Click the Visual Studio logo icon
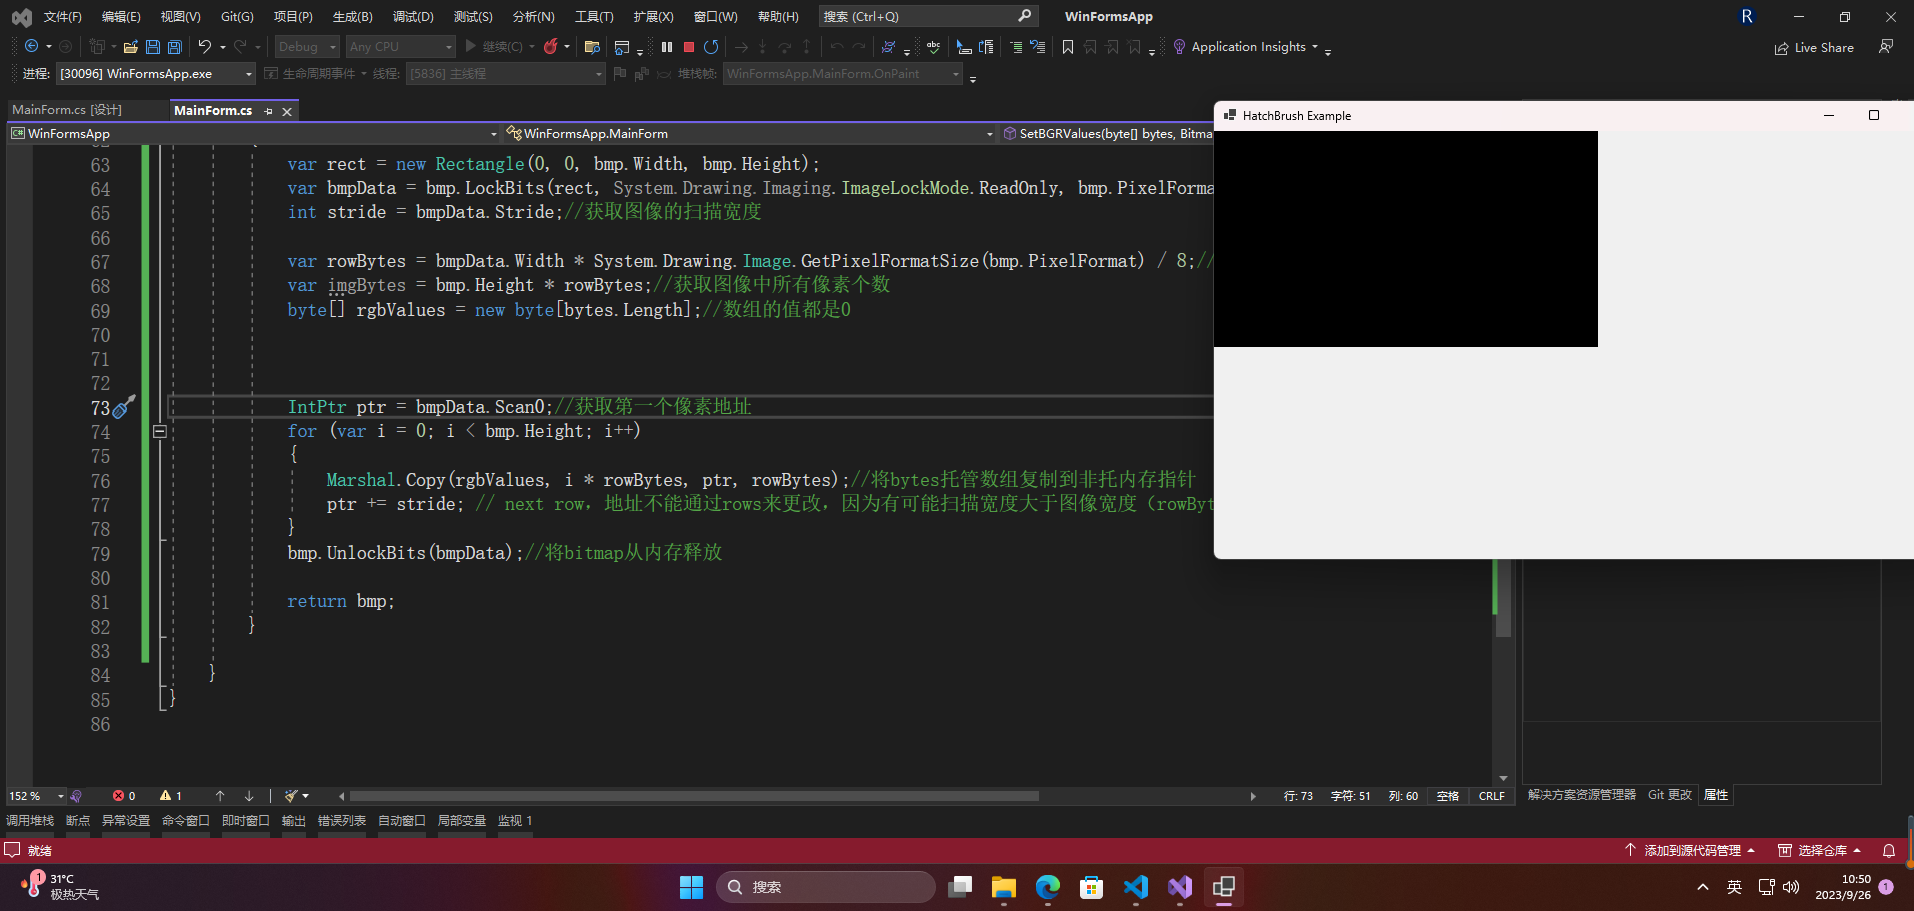The image size is (1914, 911). [x=21, y=17]
